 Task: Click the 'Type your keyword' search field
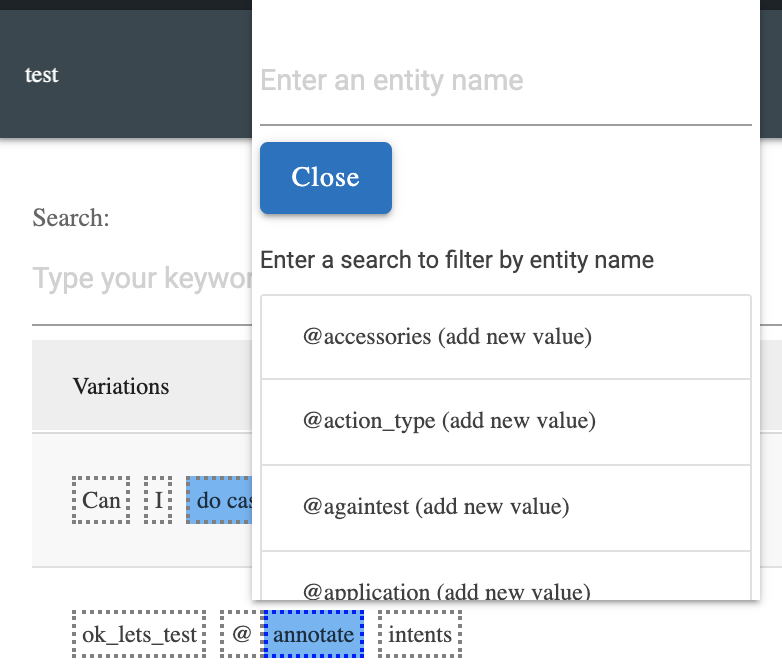(x=140, y=279)
